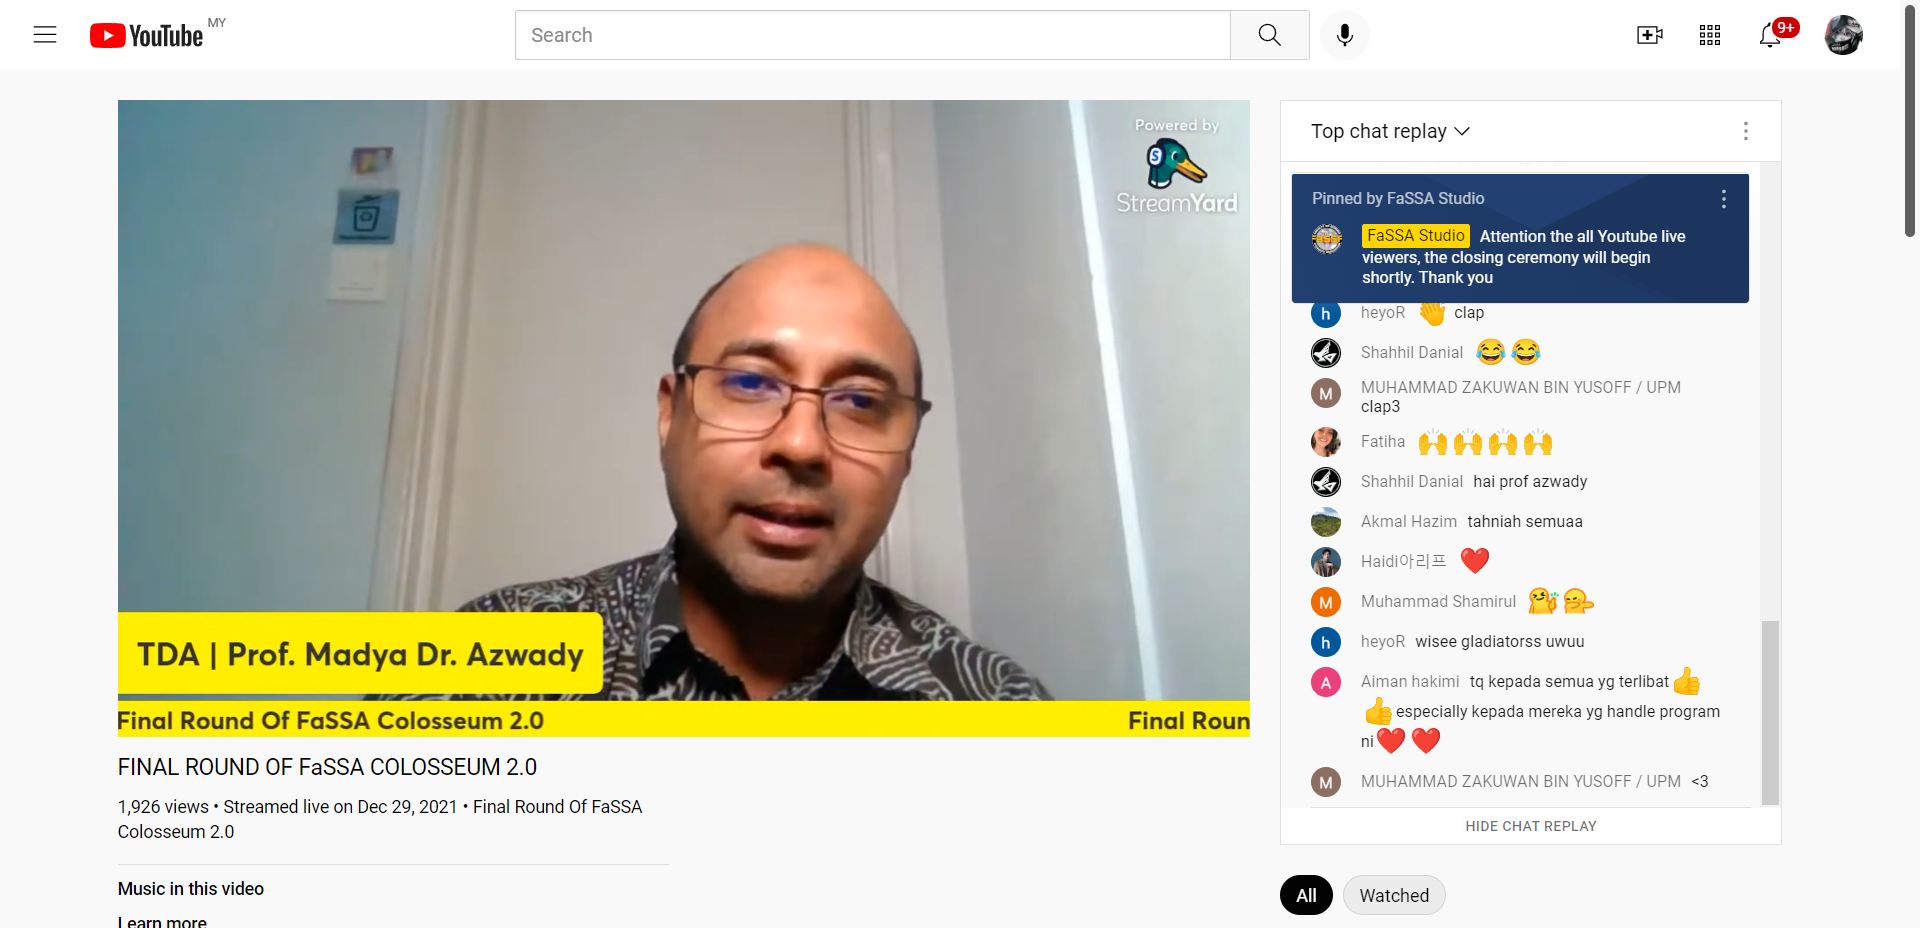Open Learn more link under Music
Viewport: 1920px width, 928px height.
click(162, 921)
